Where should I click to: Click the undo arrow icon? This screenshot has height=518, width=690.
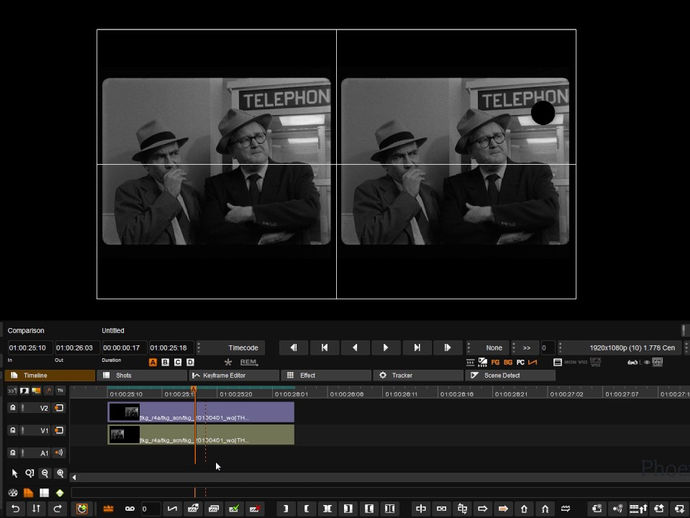point(16,509)
